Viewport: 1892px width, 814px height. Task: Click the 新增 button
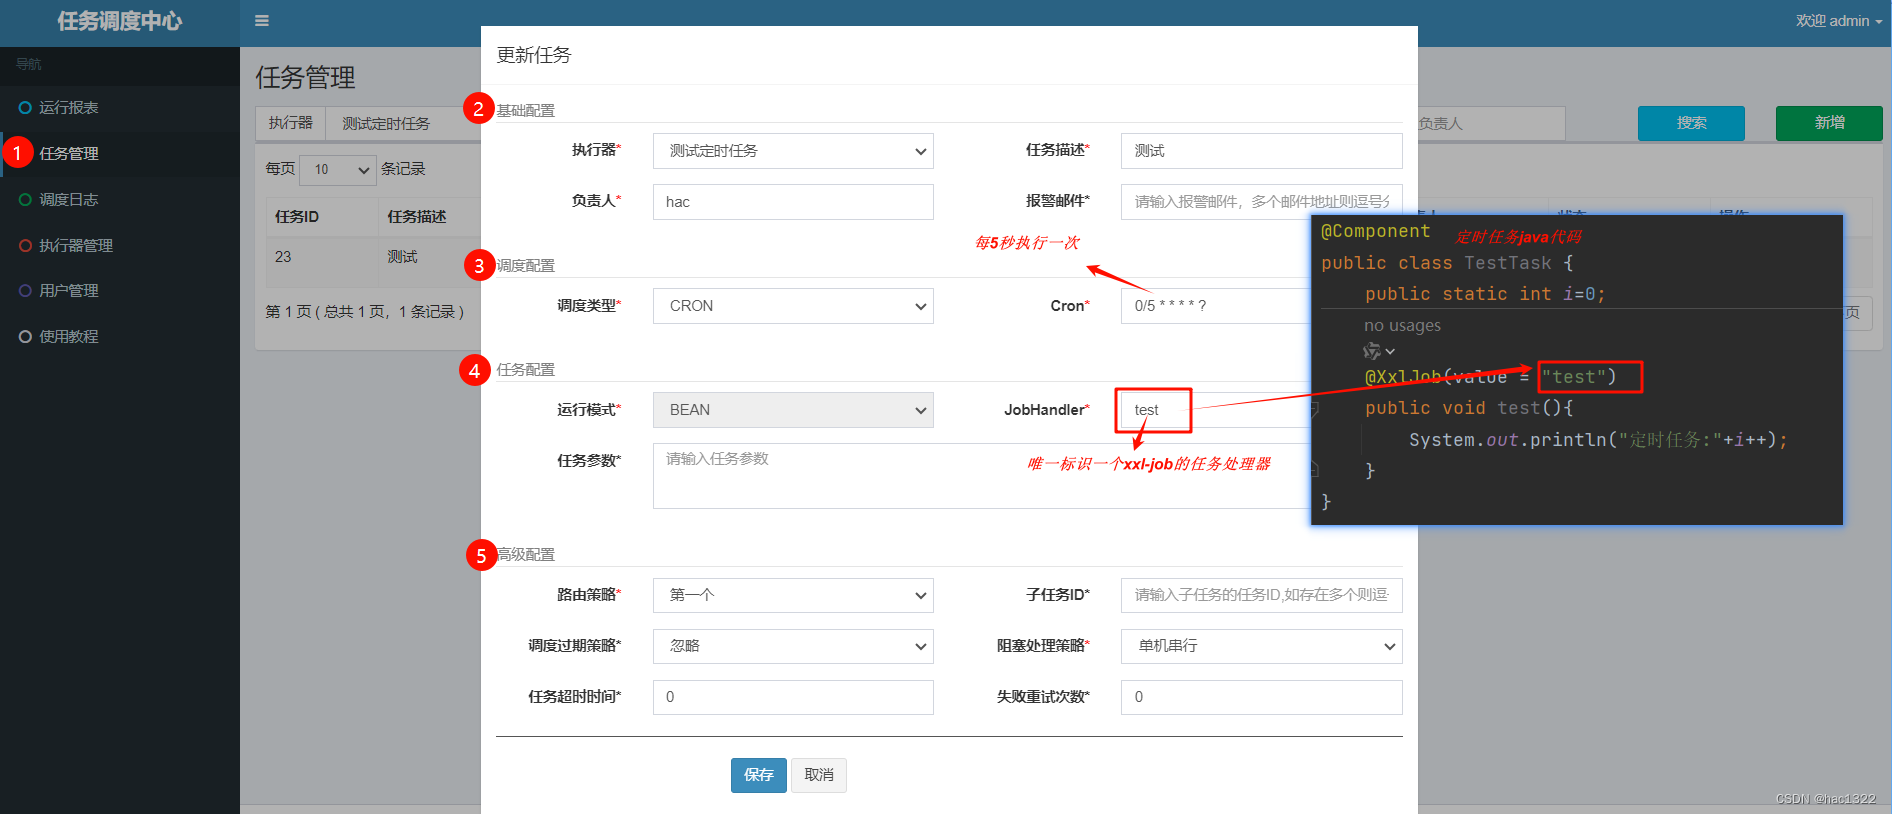pos(1829,123)
